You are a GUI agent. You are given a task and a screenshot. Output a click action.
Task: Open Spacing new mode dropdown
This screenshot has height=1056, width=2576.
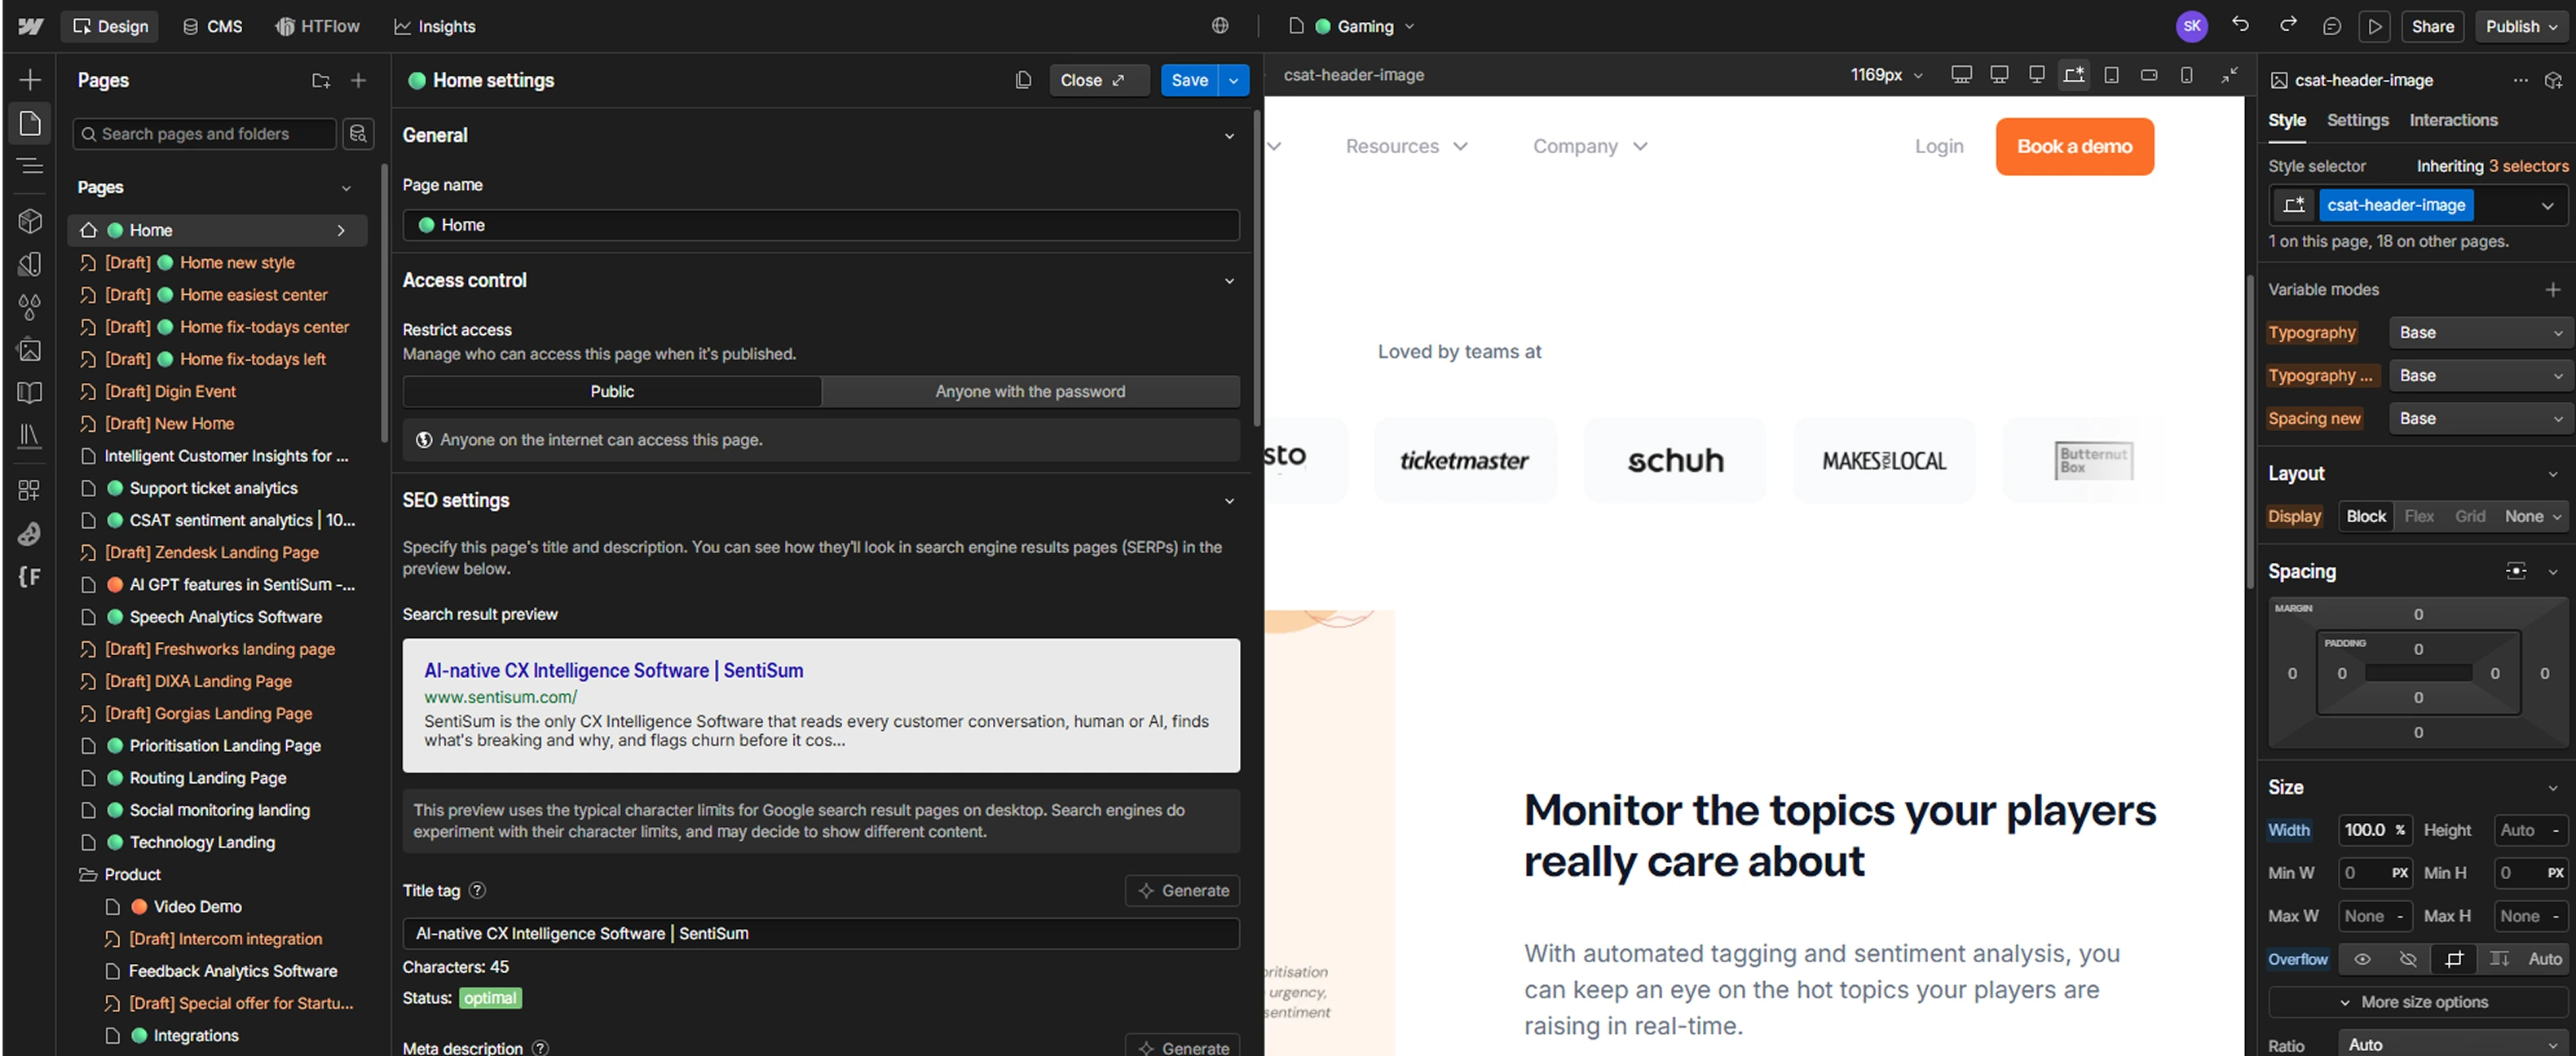[x=2480, y=418]
